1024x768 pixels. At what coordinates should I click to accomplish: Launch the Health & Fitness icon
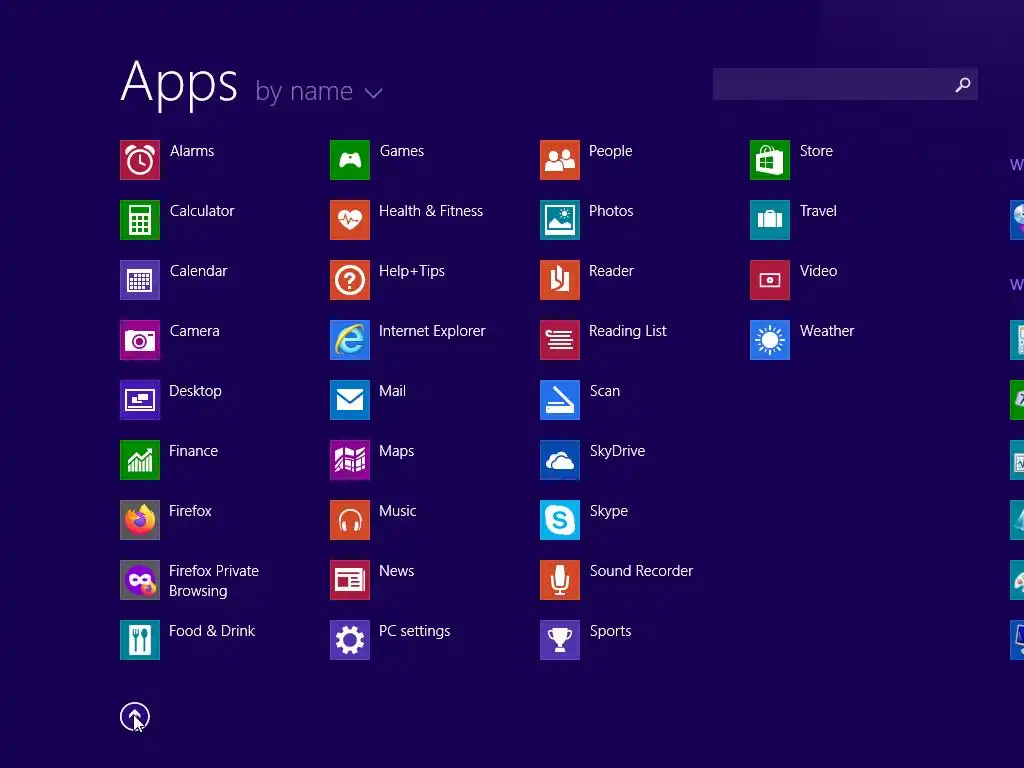(x=350, y=220)
